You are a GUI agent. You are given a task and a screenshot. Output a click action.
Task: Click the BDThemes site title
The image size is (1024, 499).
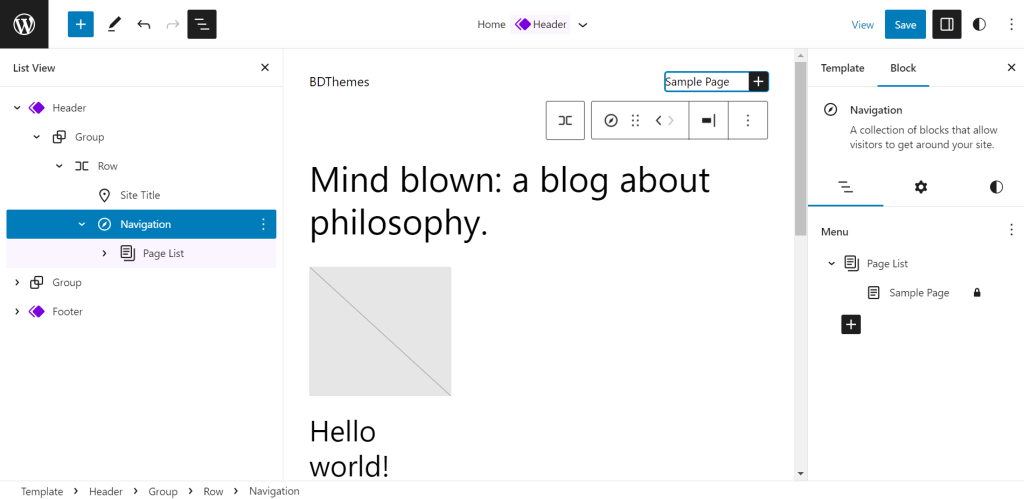tap(340, 82)
